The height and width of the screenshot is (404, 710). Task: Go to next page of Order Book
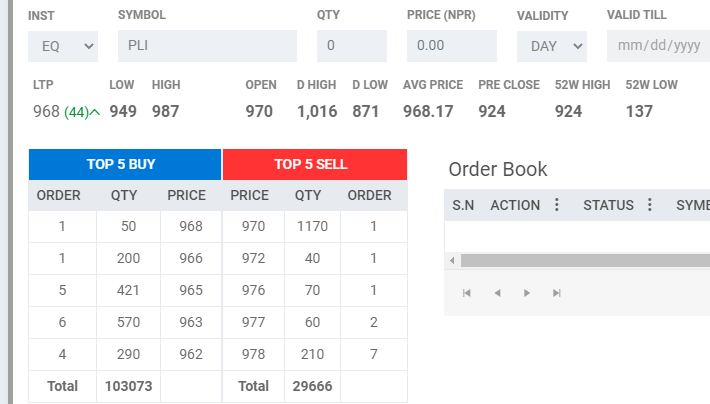[527, 293]
